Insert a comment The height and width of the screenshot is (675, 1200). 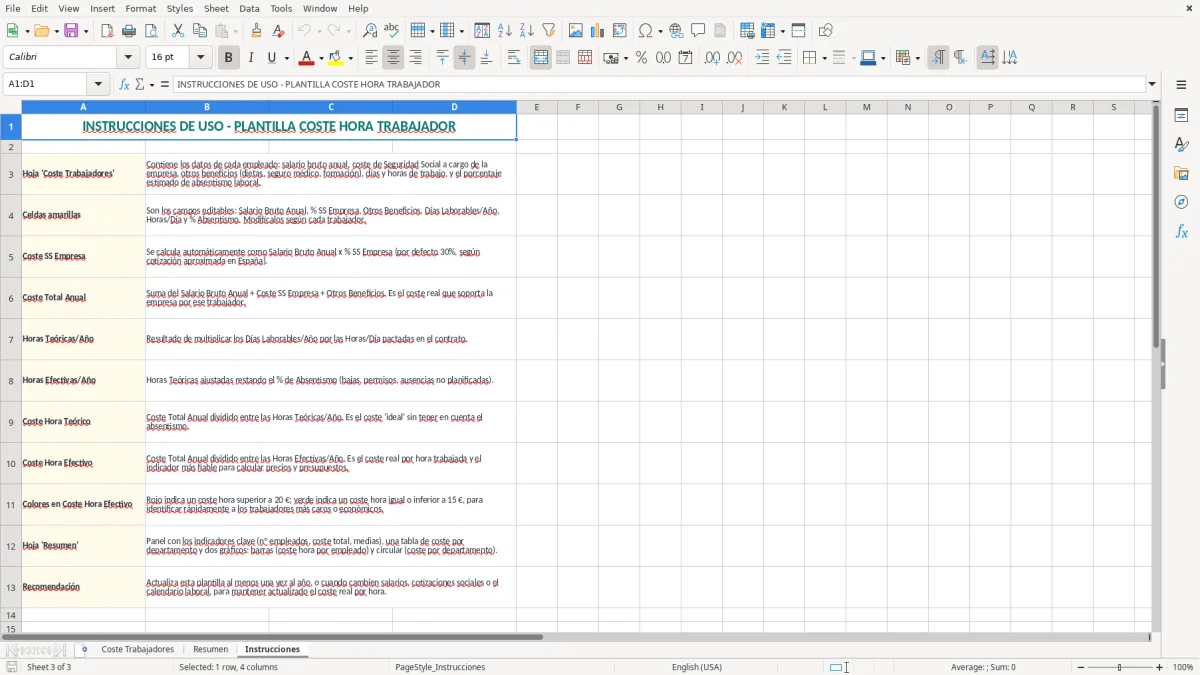click(698, 31)
